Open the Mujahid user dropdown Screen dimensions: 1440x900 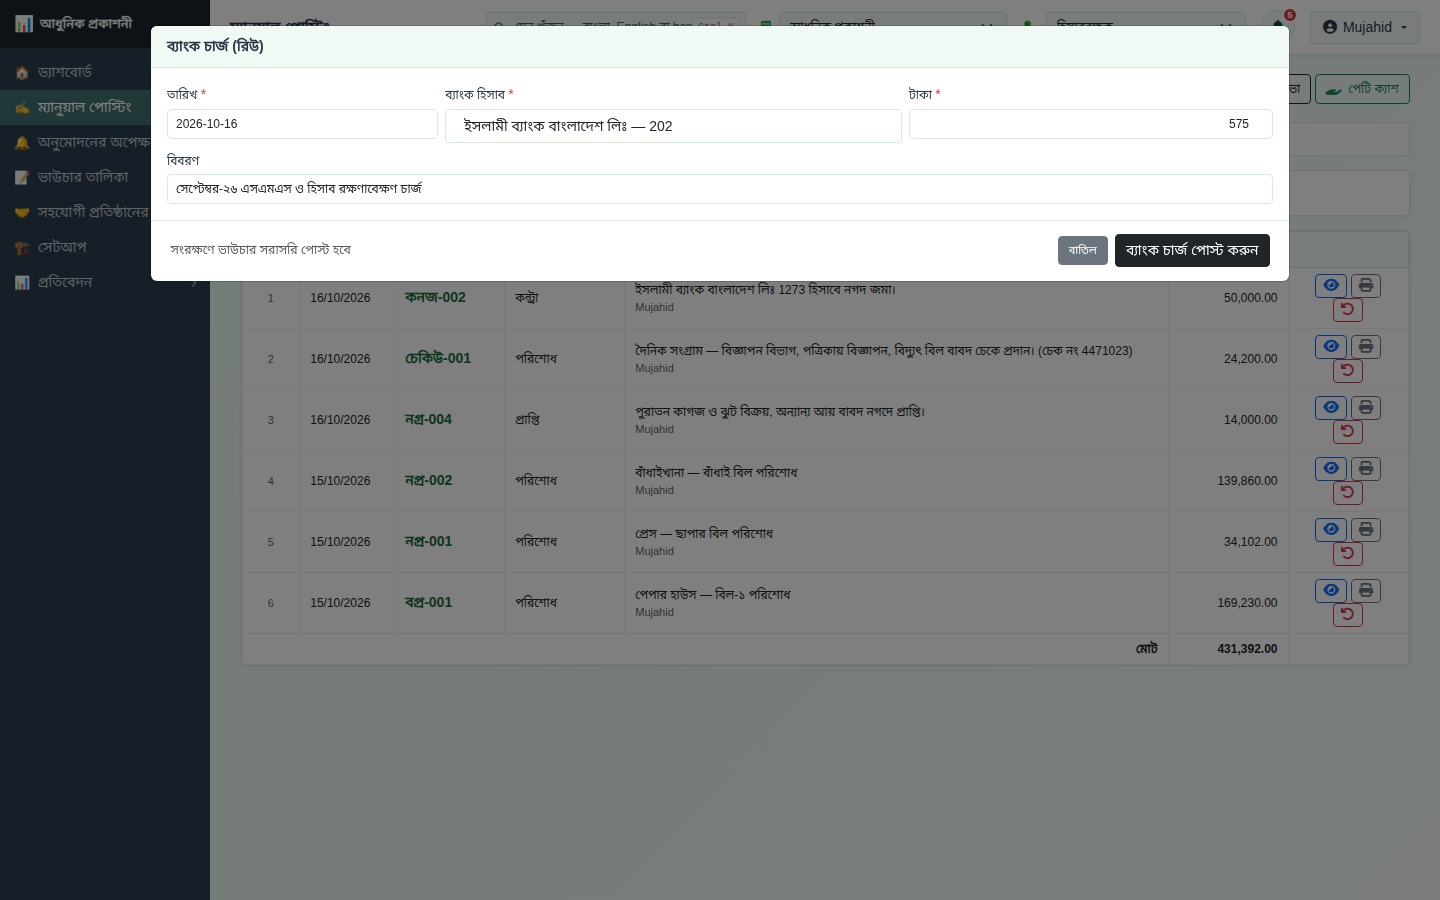(1365, 27)
